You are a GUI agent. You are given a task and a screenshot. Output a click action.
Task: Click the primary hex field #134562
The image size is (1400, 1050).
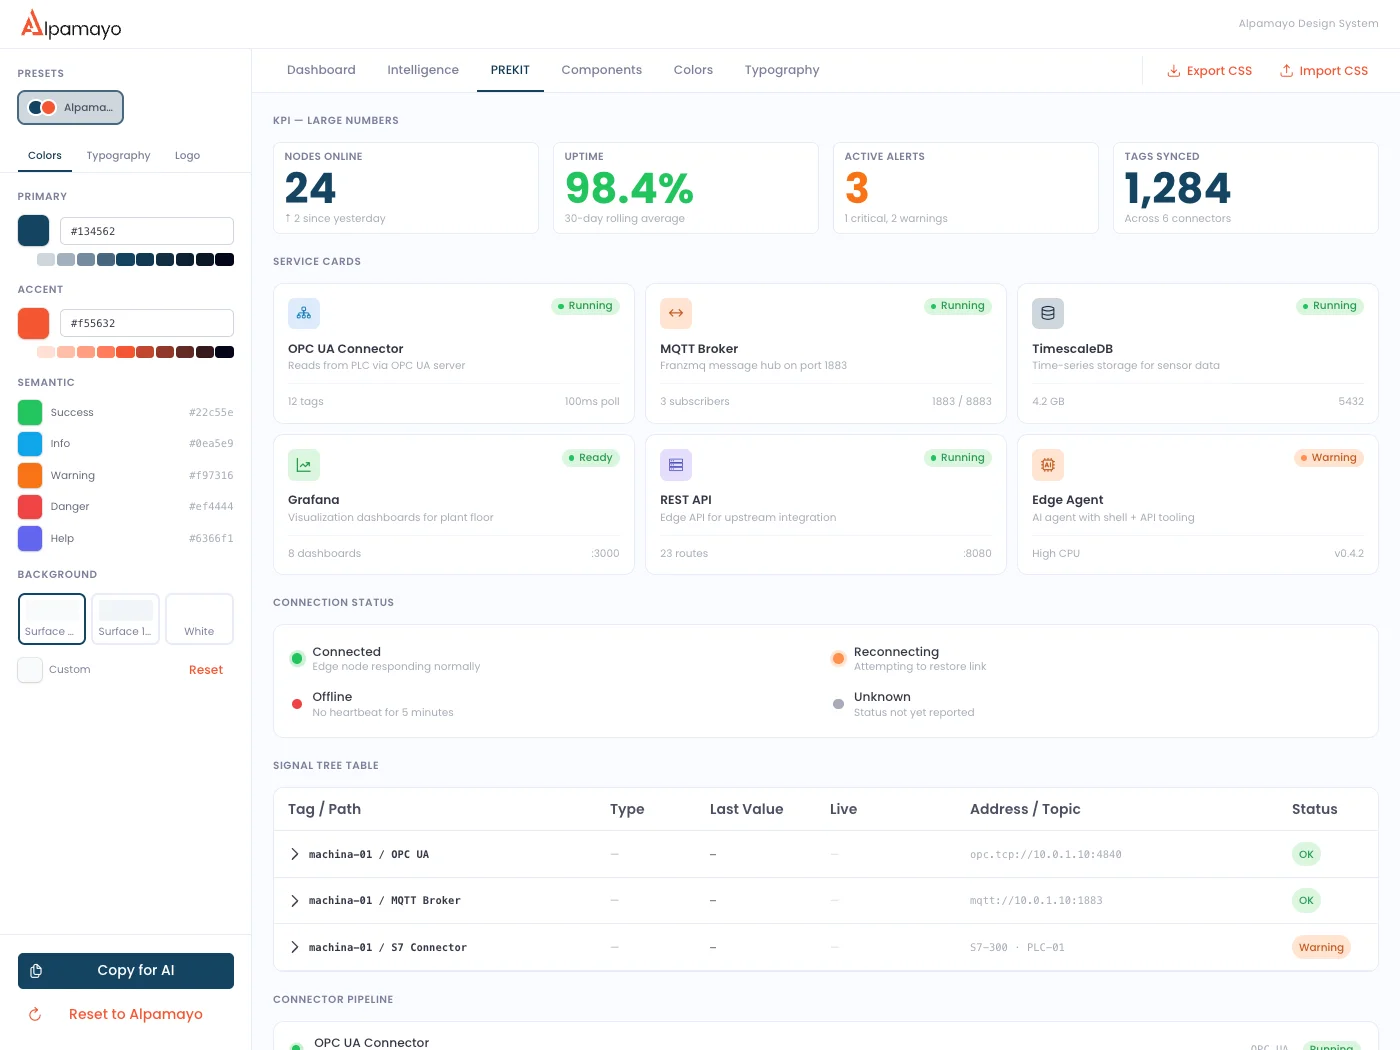(147, 231)
